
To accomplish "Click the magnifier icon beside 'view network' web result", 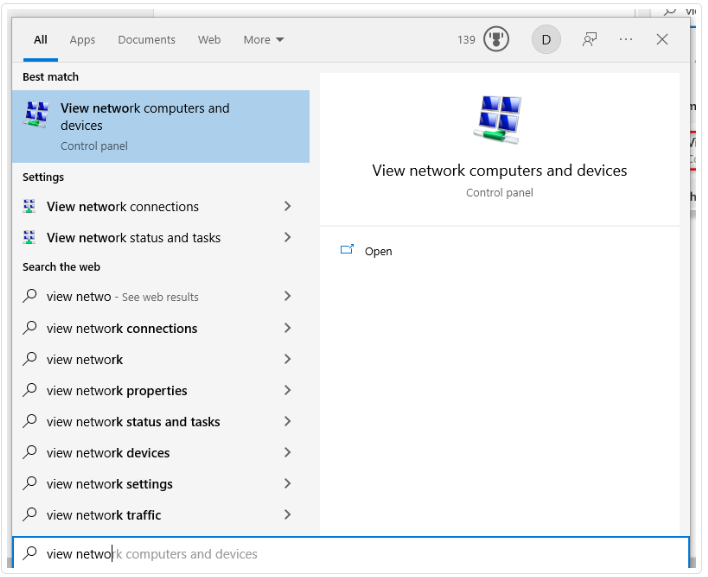I will (30, 359).
